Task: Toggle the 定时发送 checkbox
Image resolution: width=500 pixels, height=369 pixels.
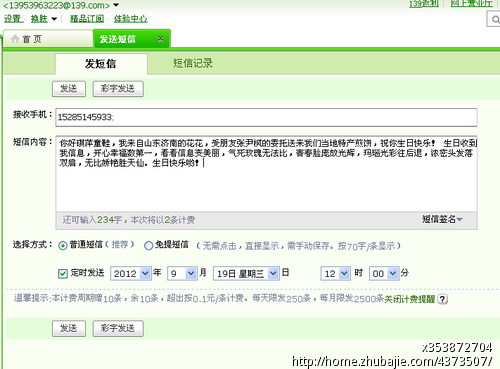Action: click(x=62, y=274)
